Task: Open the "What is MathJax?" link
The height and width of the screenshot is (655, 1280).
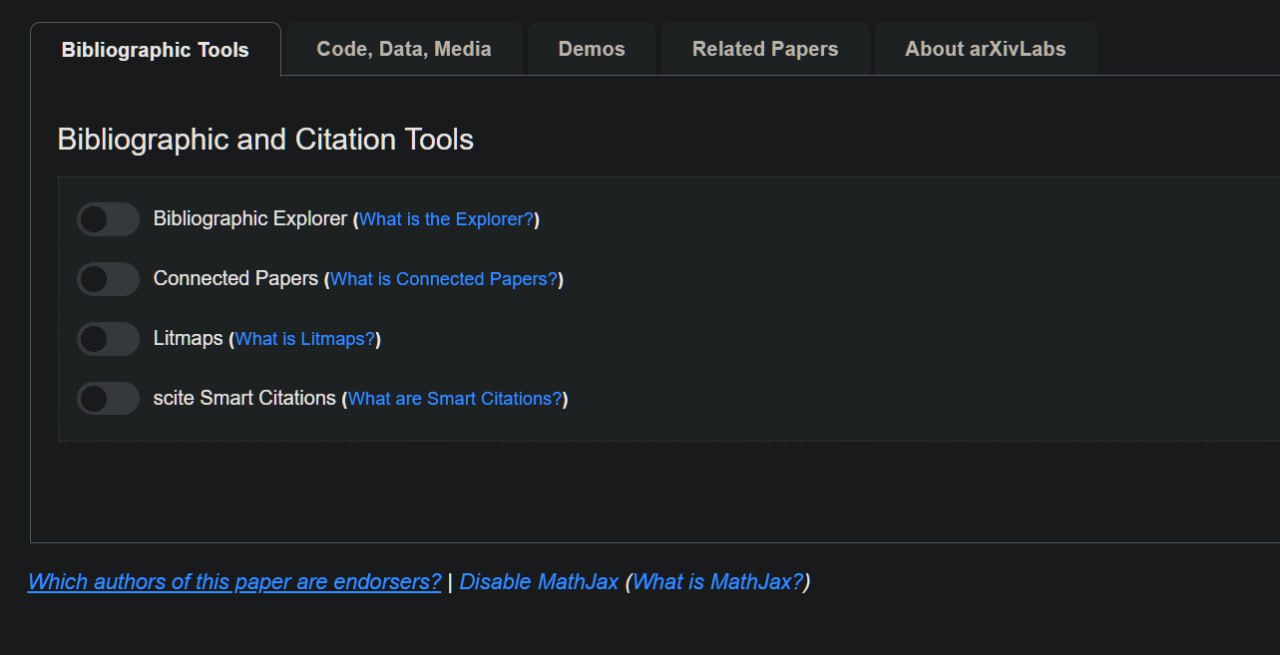Action: point(717,582)
